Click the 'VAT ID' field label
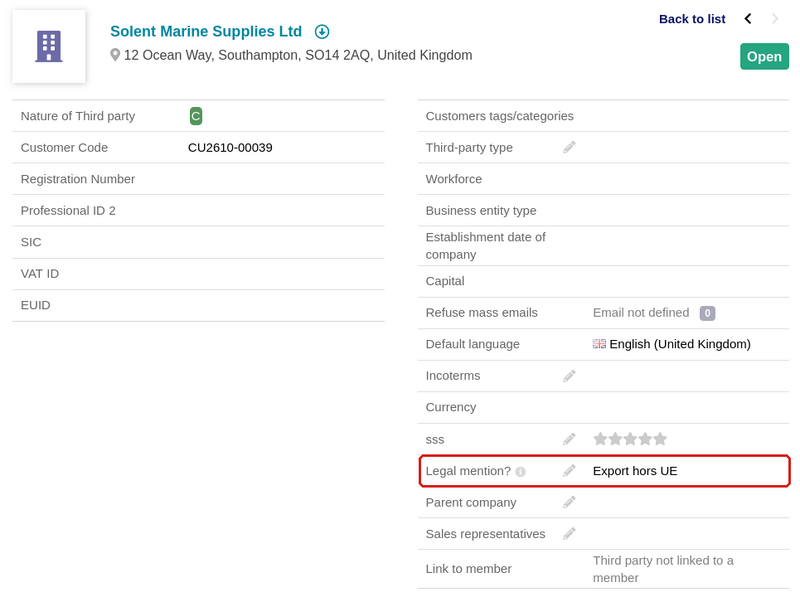This screenshot has height=597, width=800. coord(40,274)
